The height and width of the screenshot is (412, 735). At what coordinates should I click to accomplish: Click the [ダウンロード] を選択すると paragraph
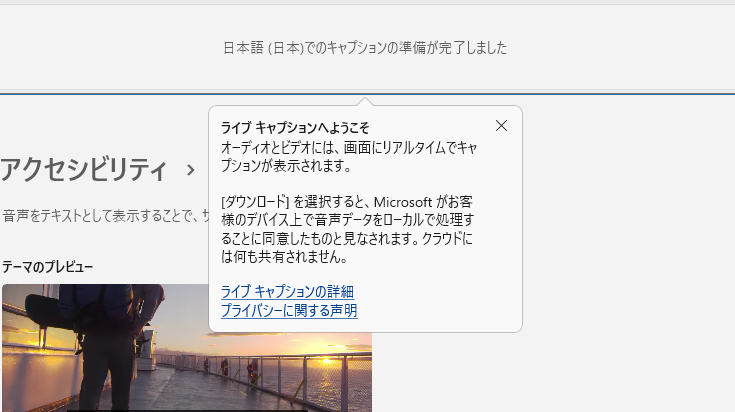tap(347, 229)
